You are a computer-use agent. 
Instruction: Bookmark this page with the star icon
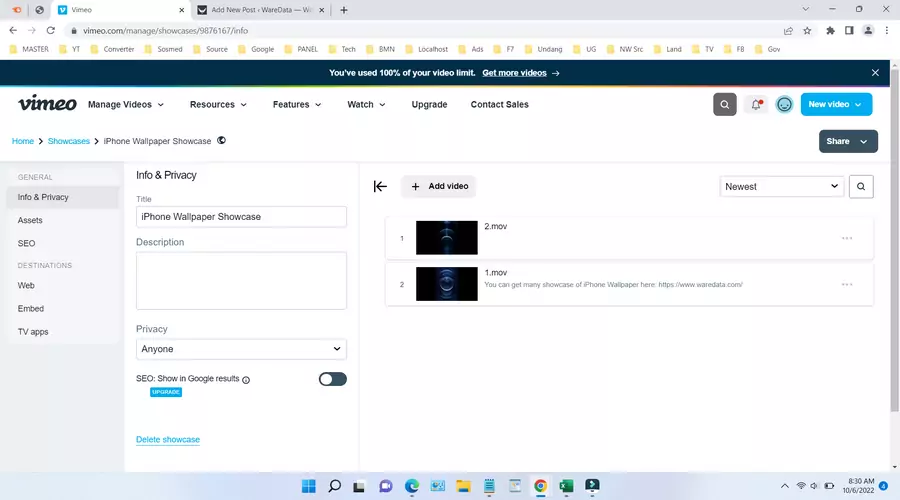coord(807,30)
